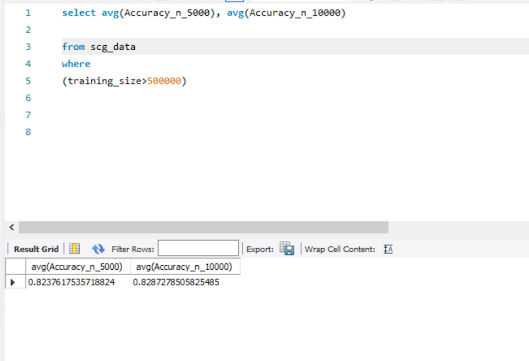Viewport: 529px width, 361px height.
Task: Place cursor on the 'where' keyword
Action: [x=76, y=64]
